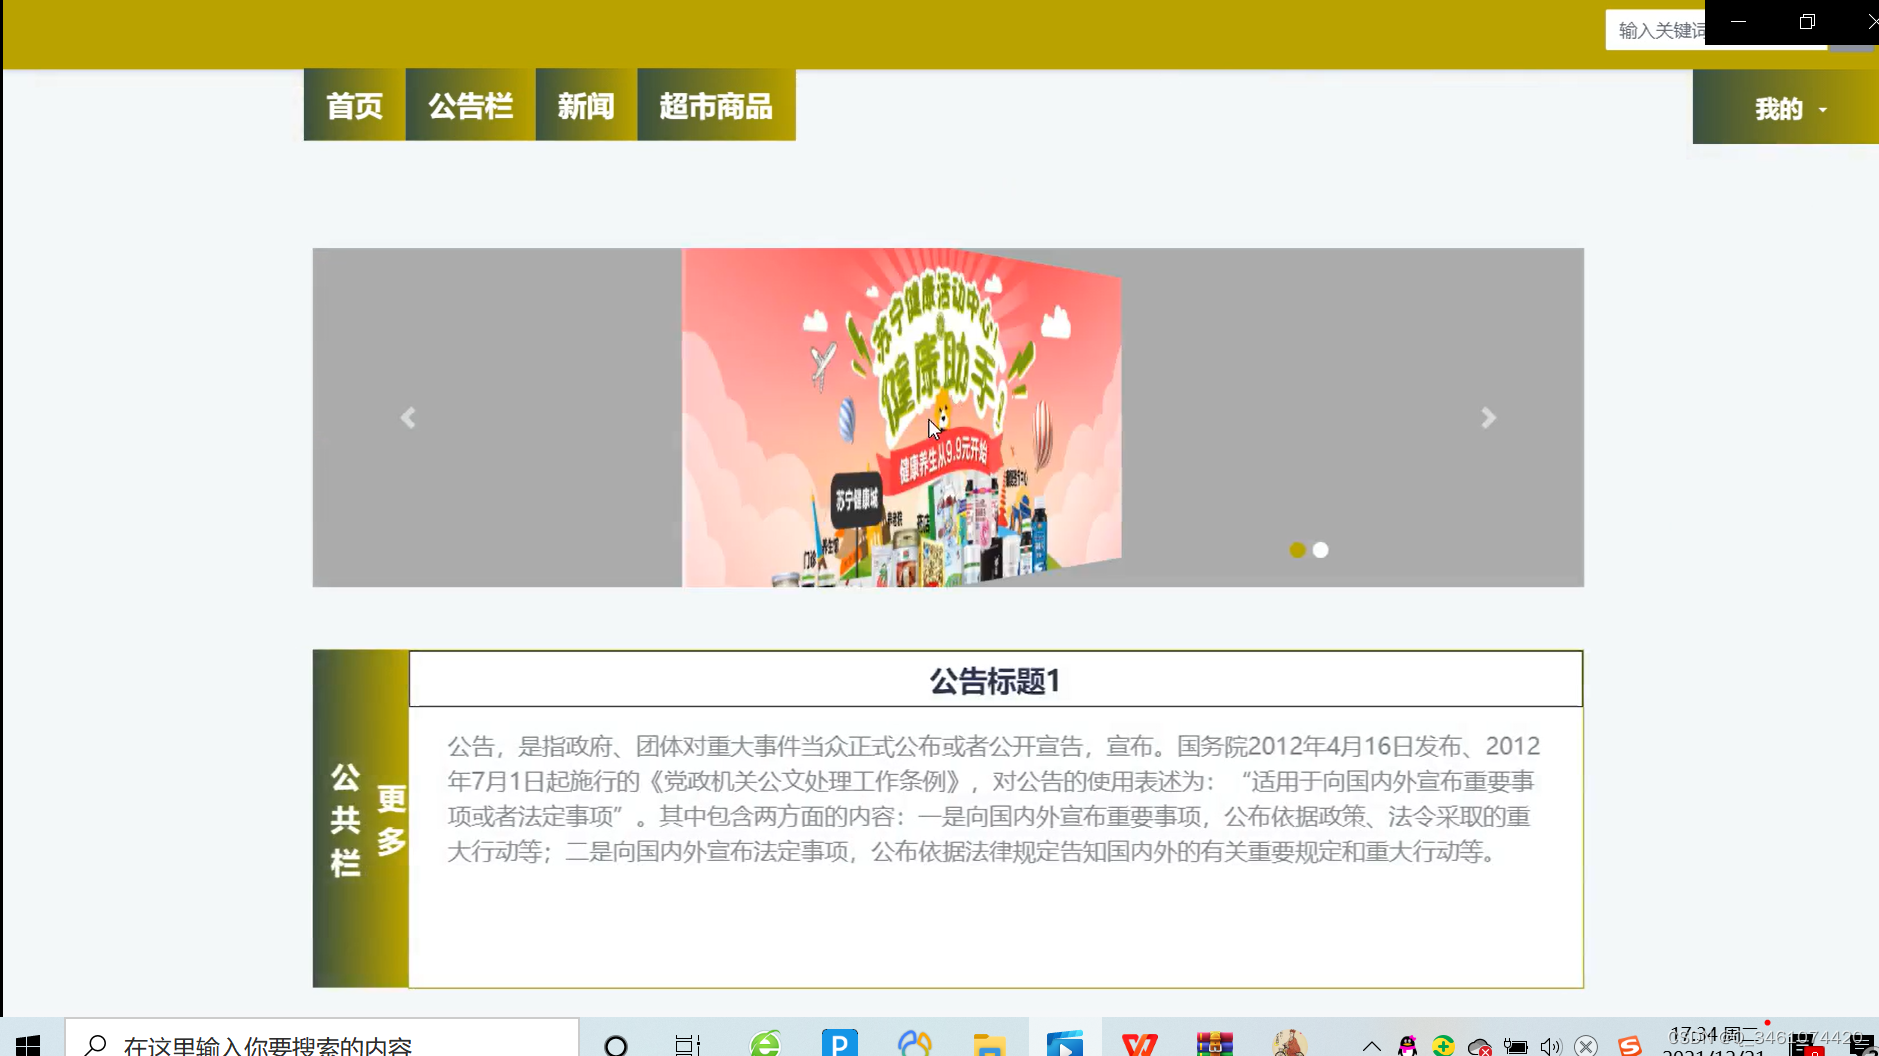Open QQ penguin tray icon
Screen dimensions: 1879x1056
[x=1407, y=1046]
